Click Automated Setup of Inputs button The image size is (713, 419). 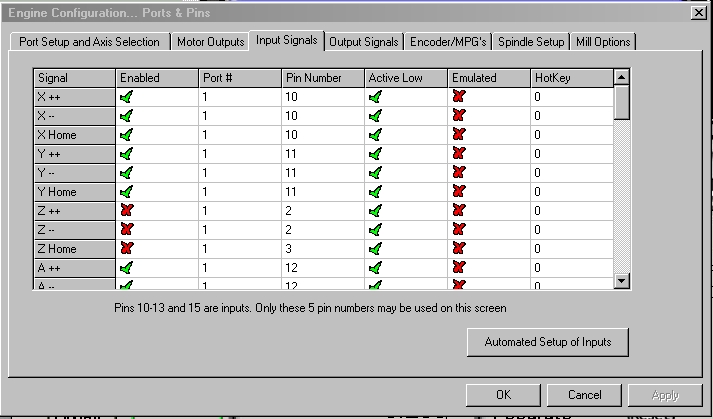pyautogui.click(x=547, y=342)
